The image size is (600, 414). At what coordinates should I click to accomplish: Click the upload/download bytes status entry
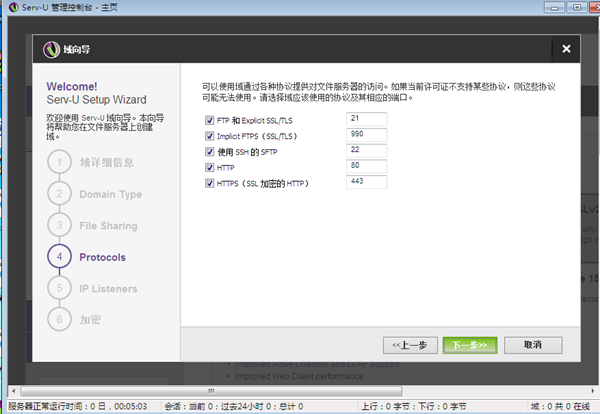(414, 406)
